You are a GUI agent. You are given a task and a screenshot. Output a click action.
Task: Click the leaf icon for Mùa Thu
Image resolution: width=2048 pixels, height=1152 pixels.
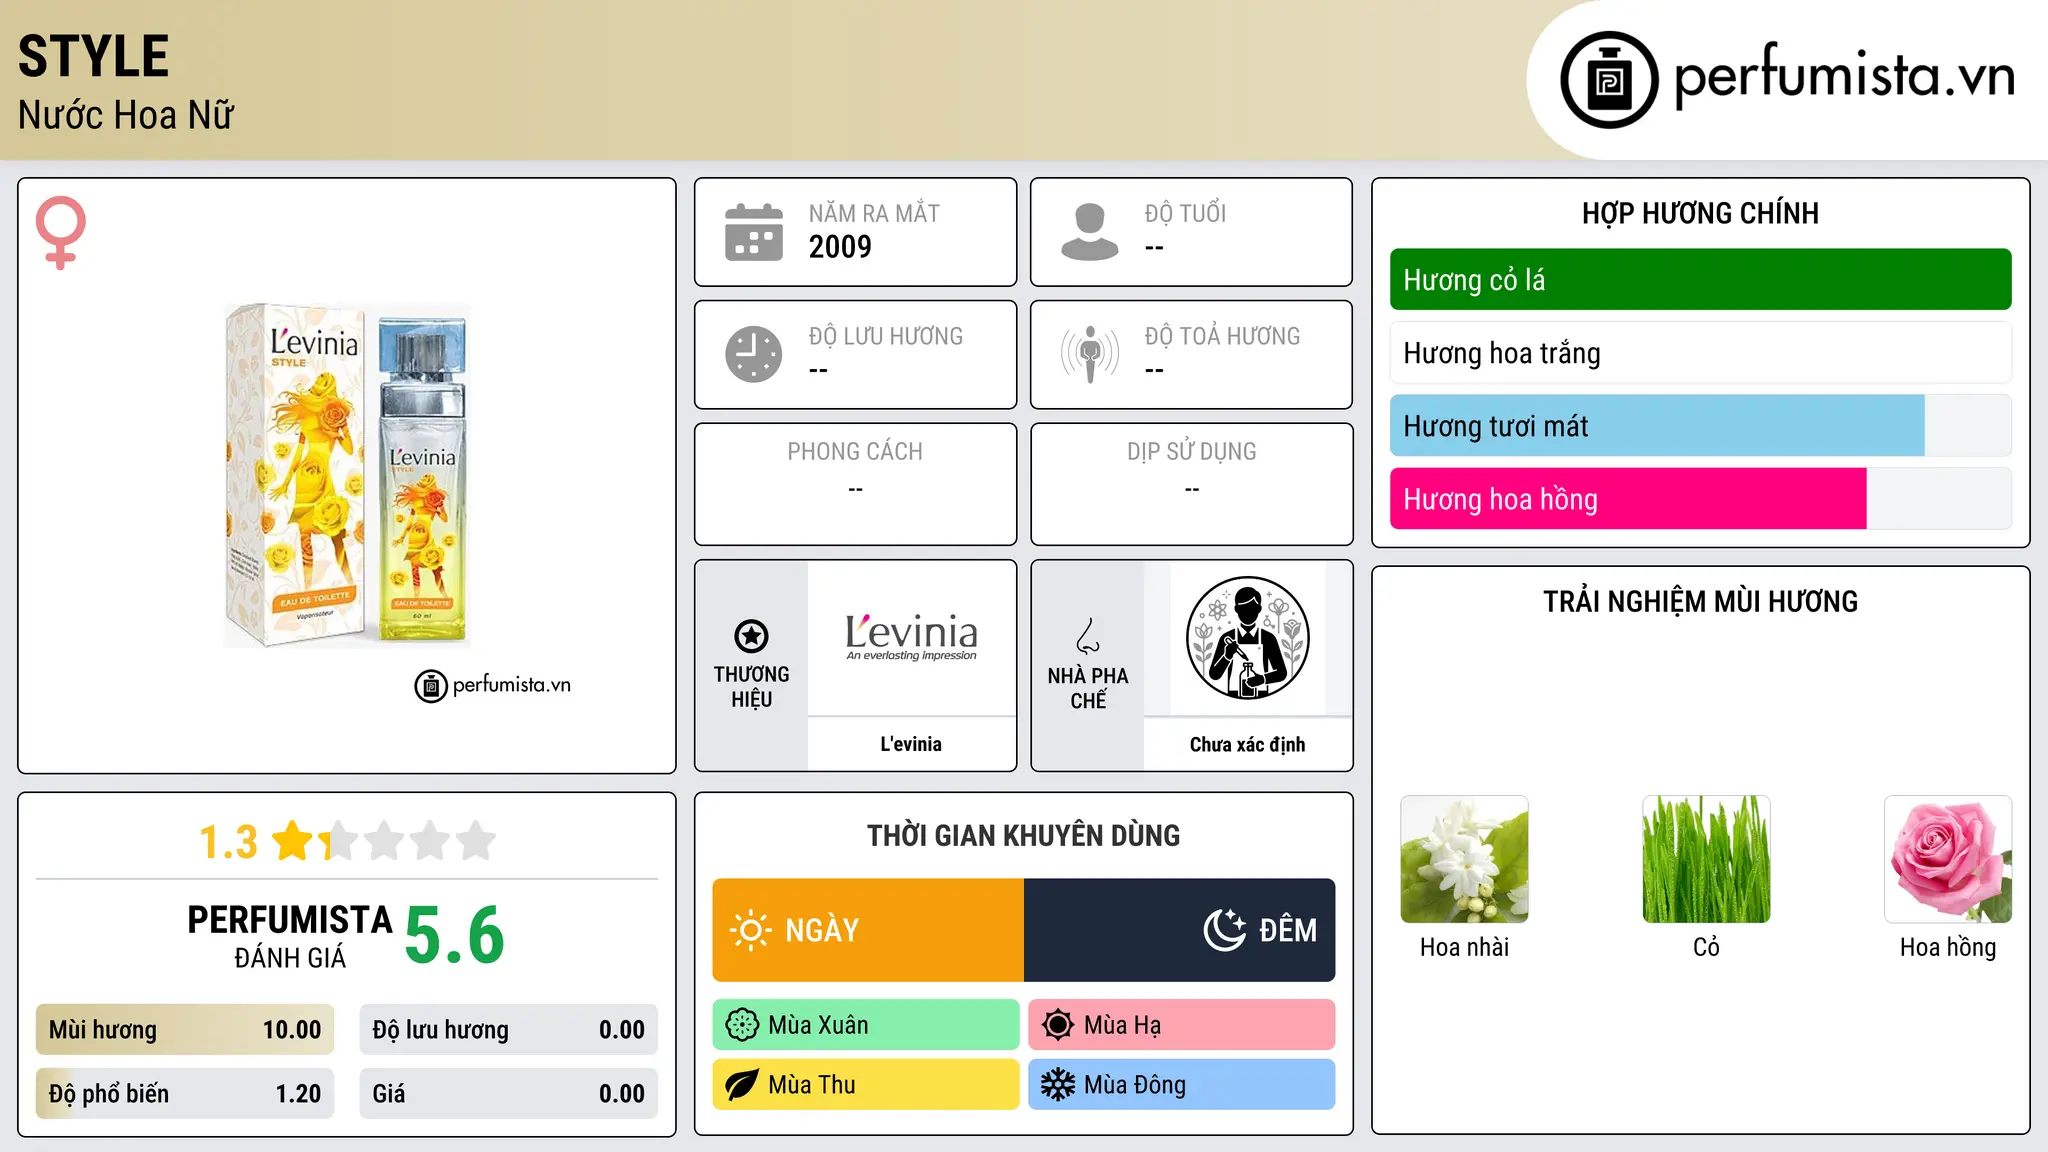click(x=742, y=1085)
